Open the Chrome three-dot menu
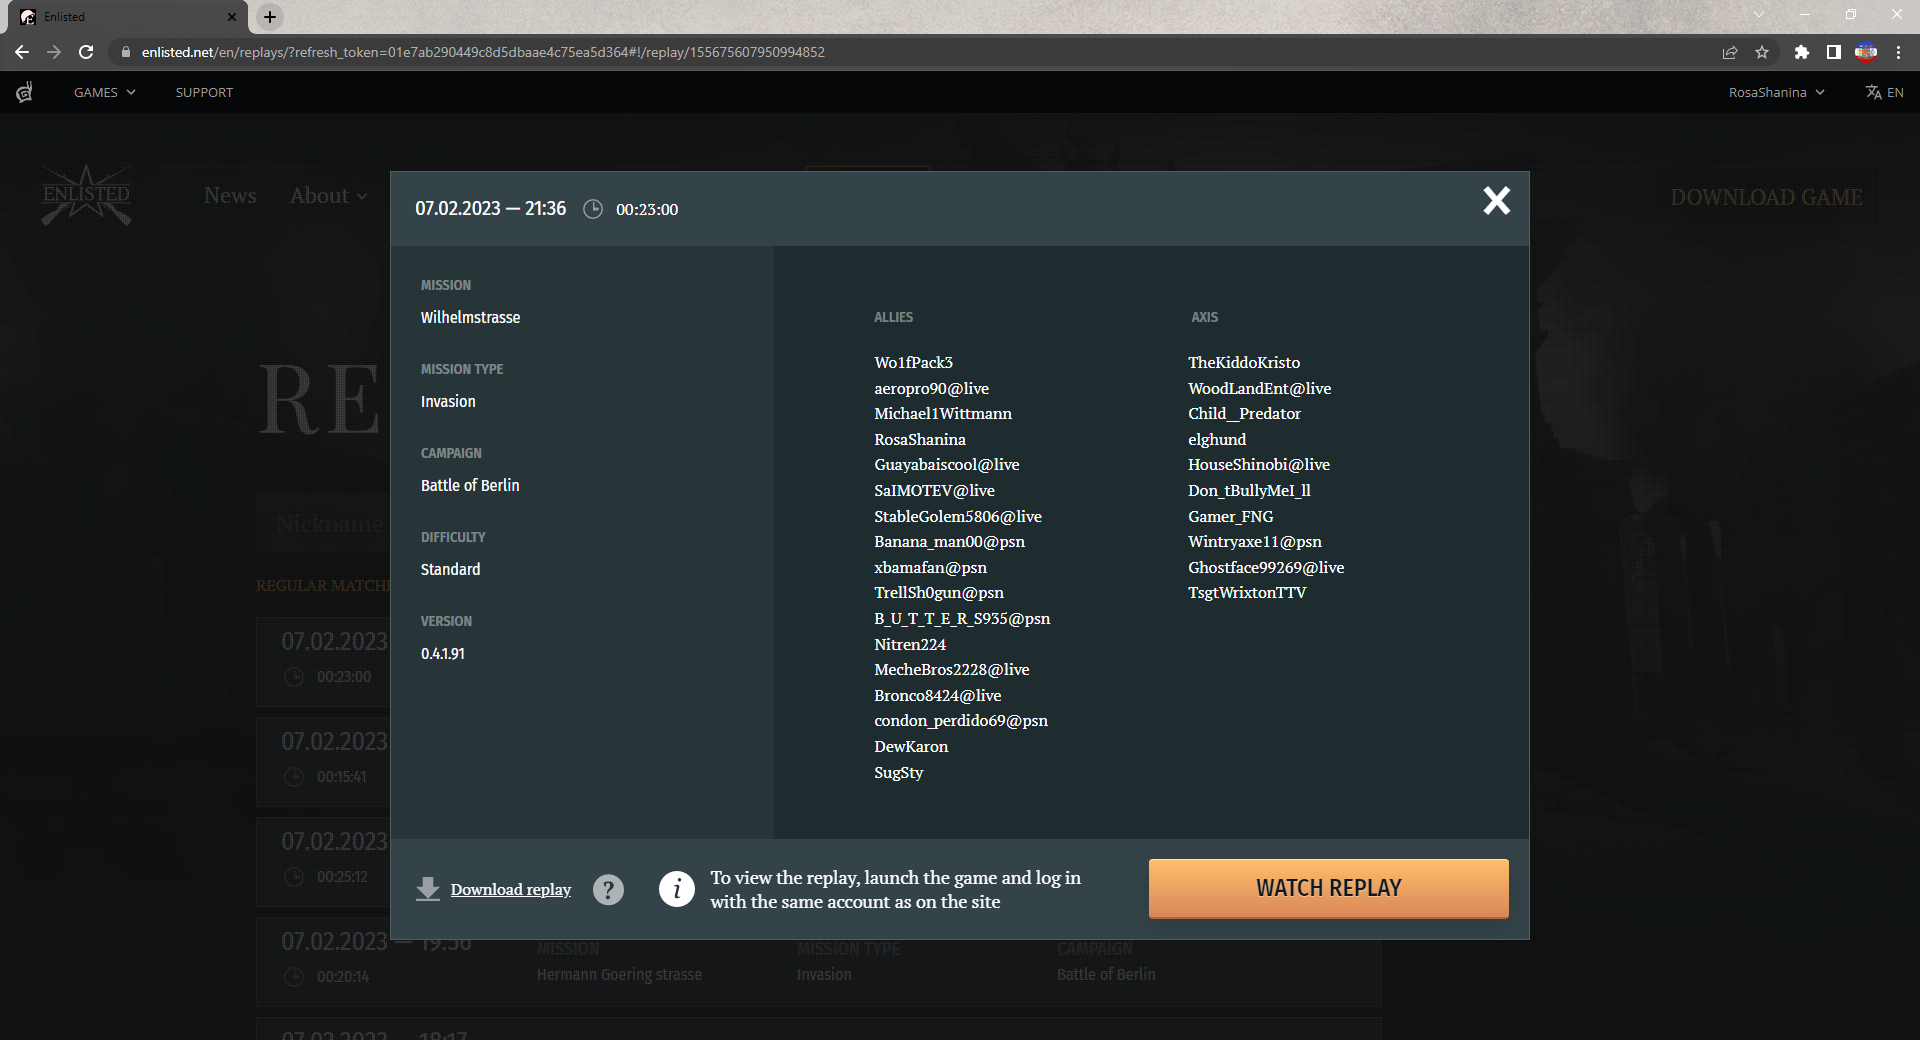Image resolution: width=1920 pixels, height=1040 pixels. pyautogui.click(x=1898, y=52)
